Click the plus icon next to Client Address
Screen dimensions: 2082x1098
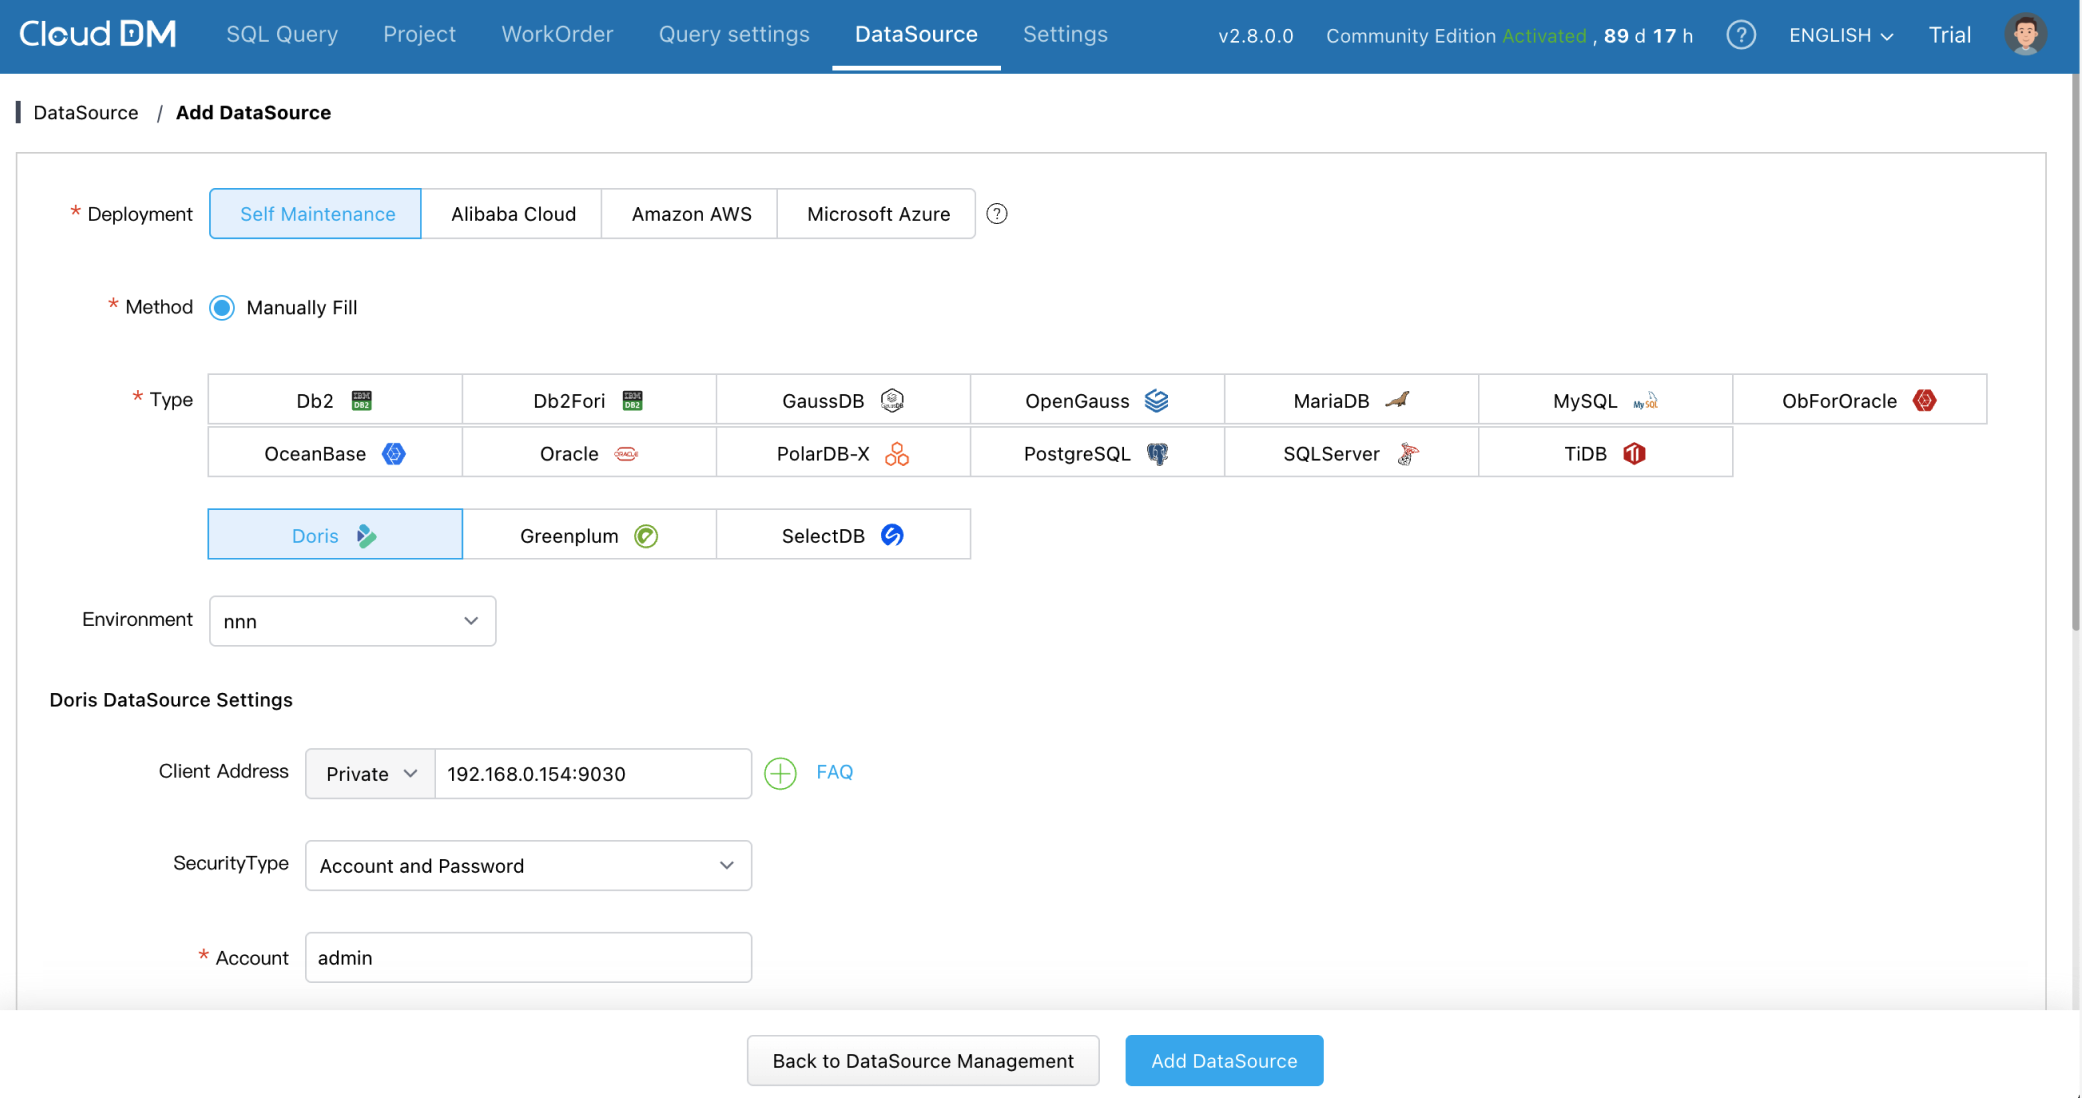coord(780,773)
